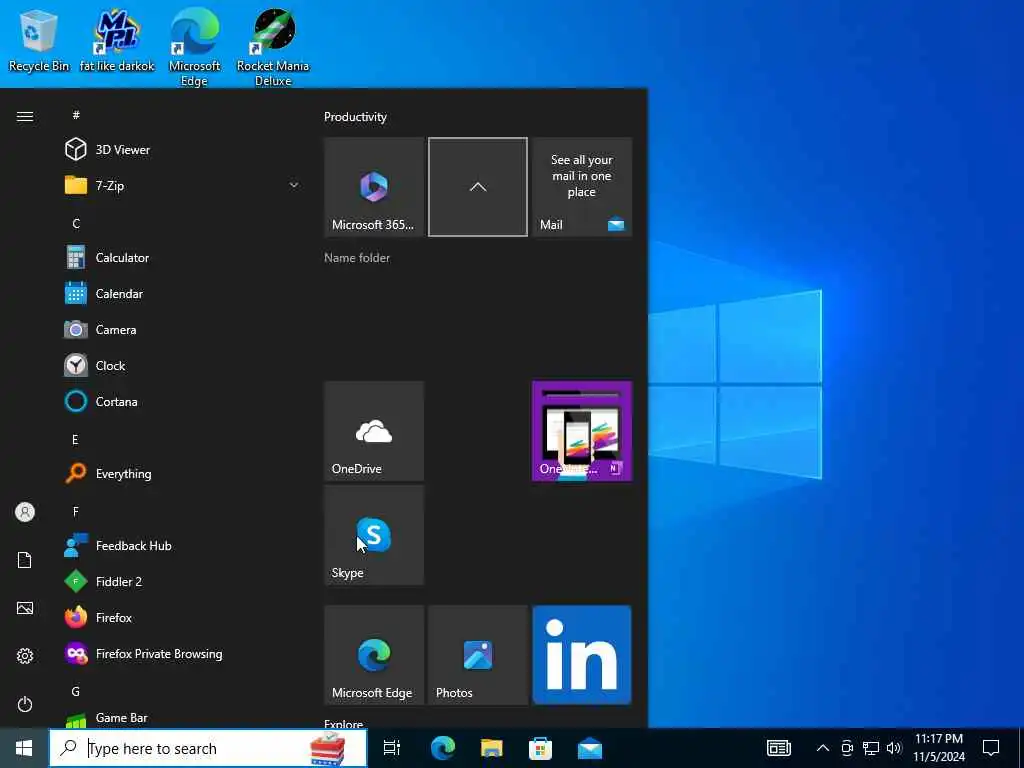Open network status tray icon
Image resolution: width=1024 pixels, height=768 pixels.
pos(871,748)
